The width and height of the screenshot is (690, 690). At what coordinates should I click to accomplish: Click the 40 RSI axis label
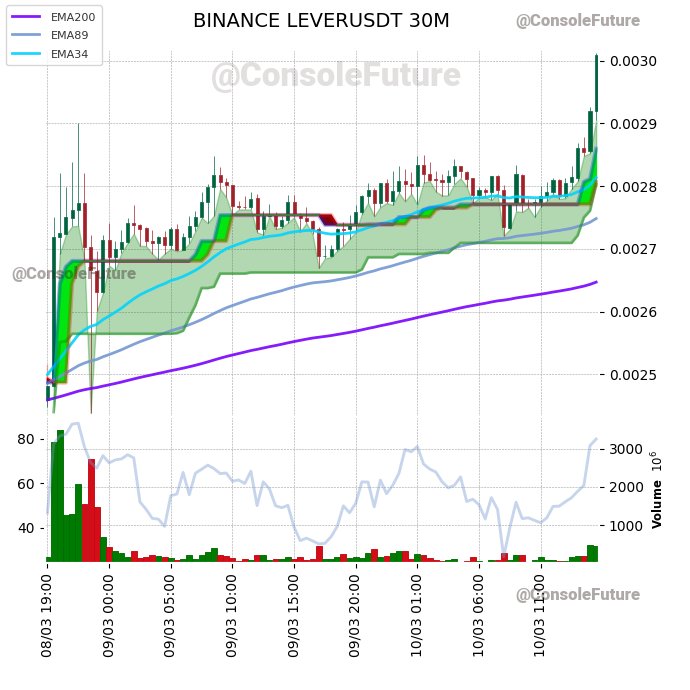26,528
